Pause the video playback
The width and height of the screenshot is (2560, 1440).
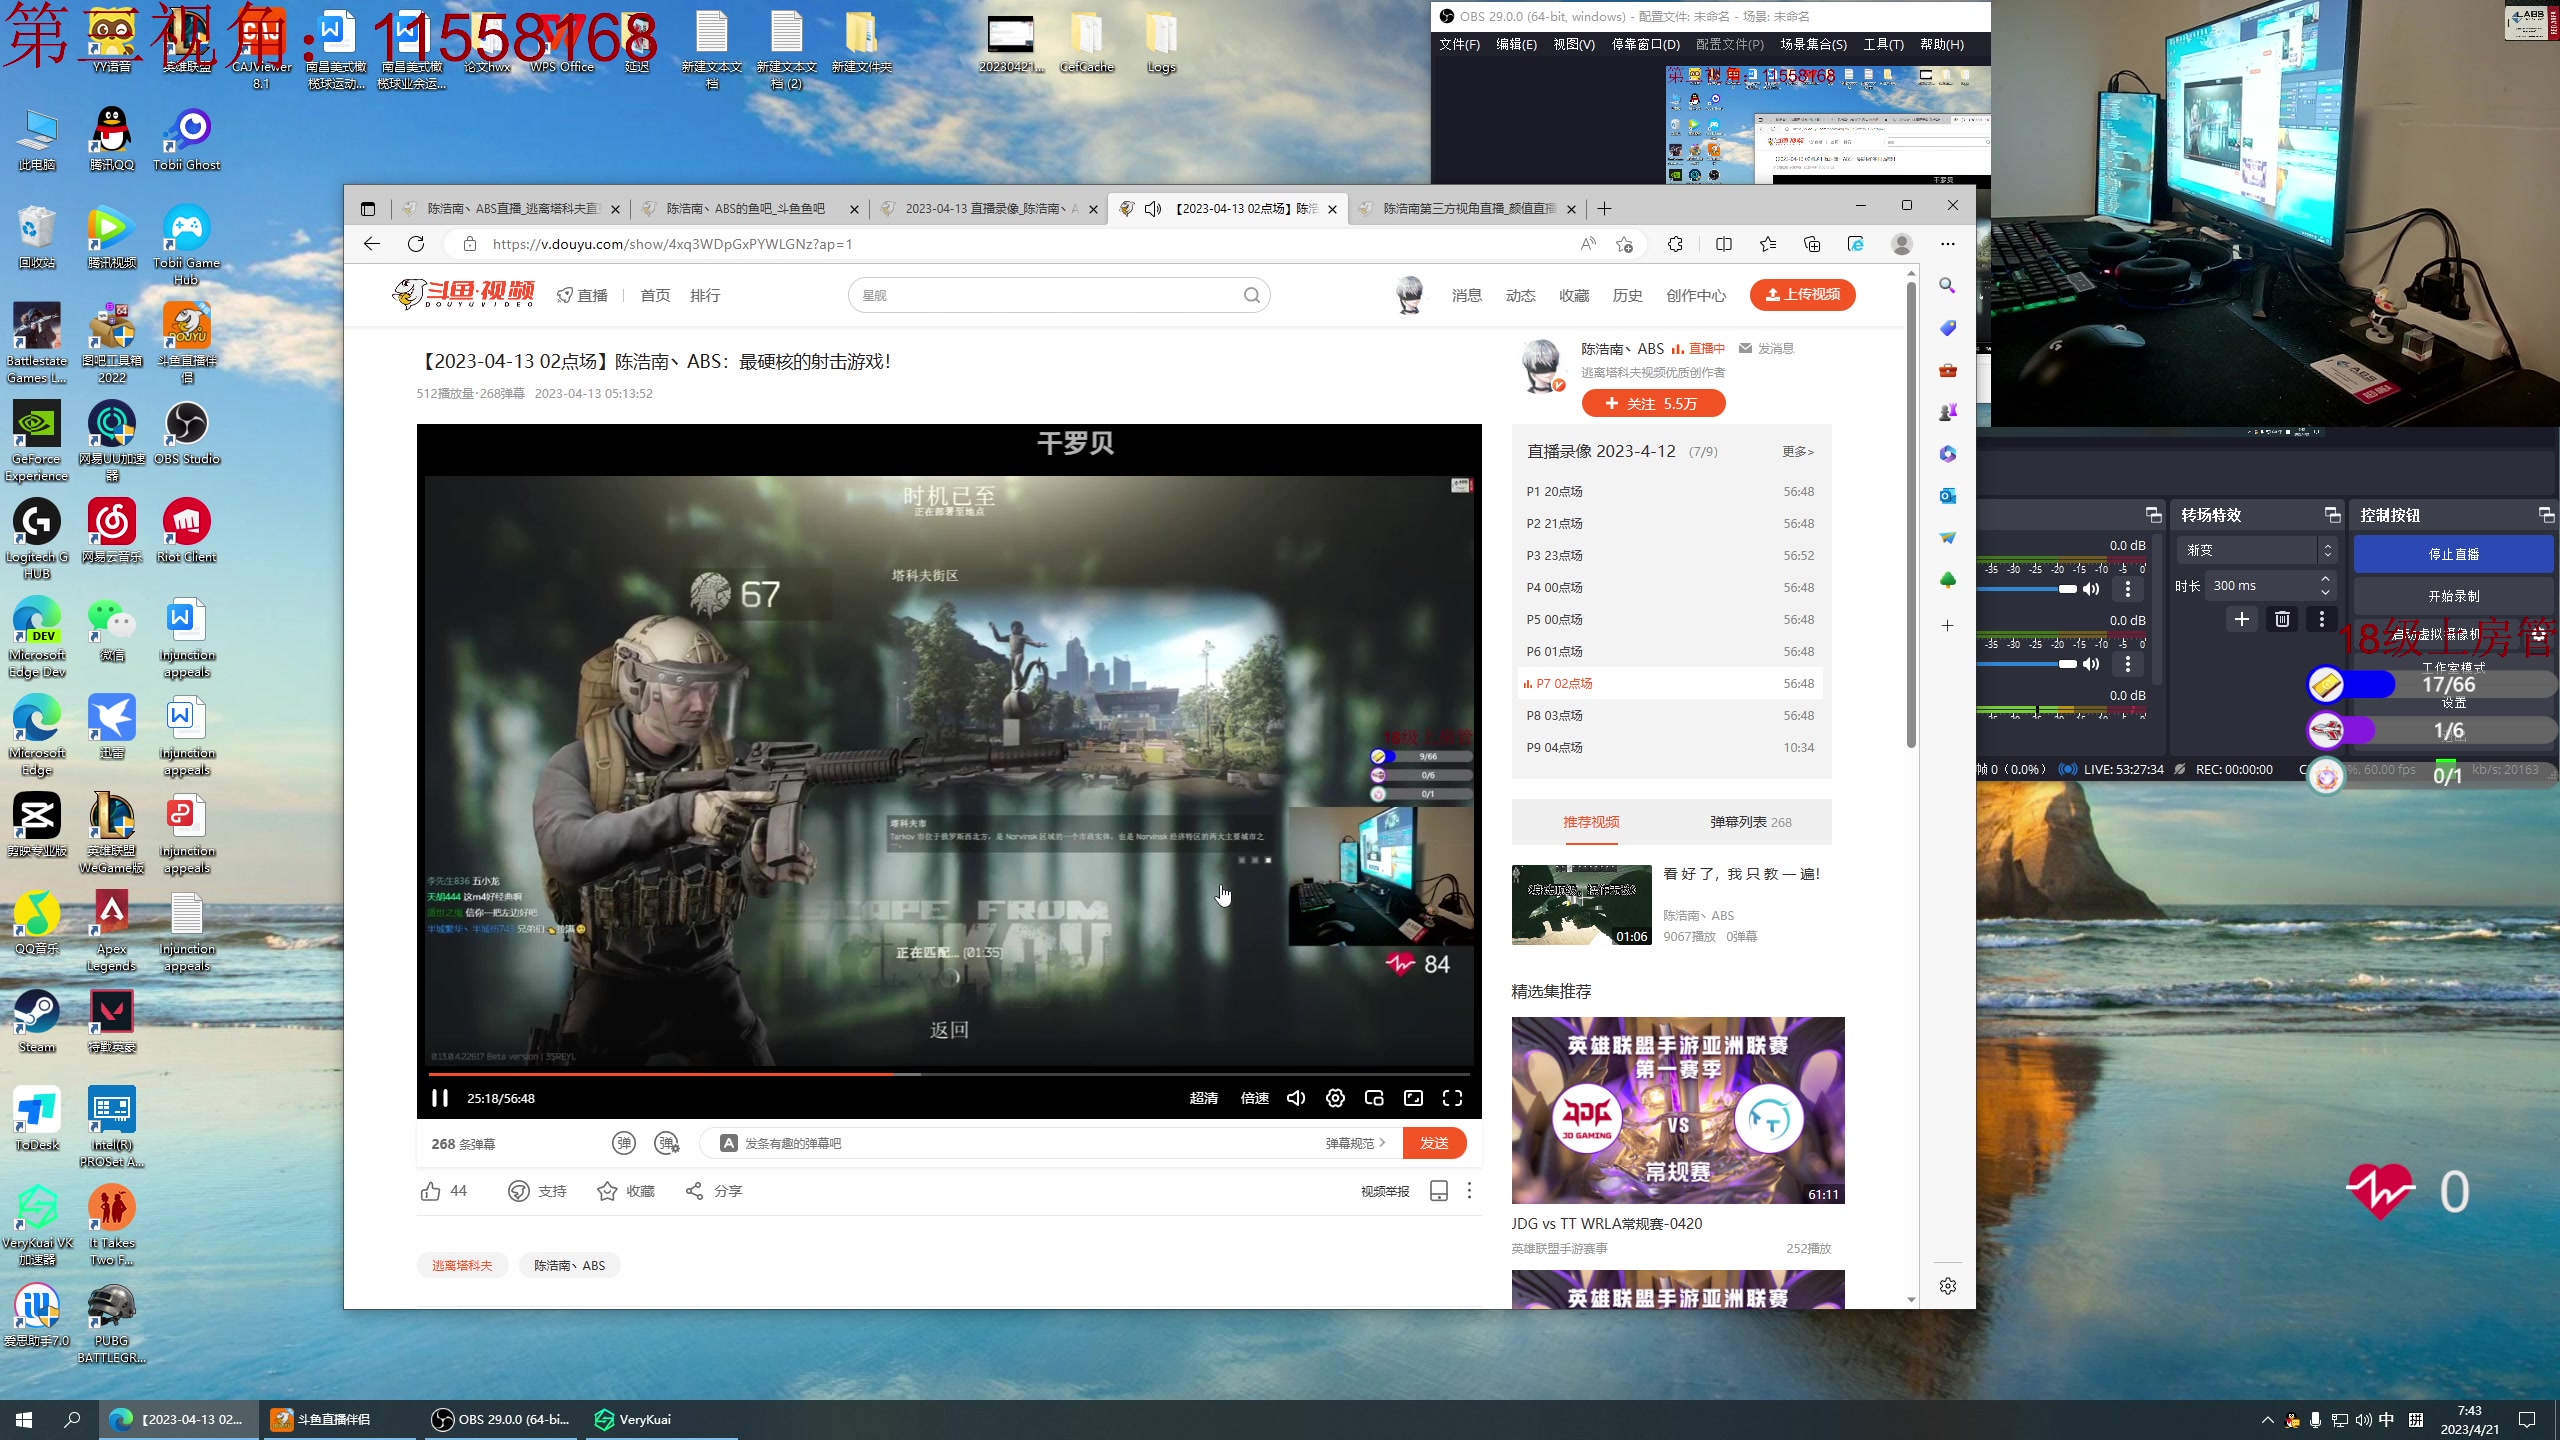[439, 1098]
